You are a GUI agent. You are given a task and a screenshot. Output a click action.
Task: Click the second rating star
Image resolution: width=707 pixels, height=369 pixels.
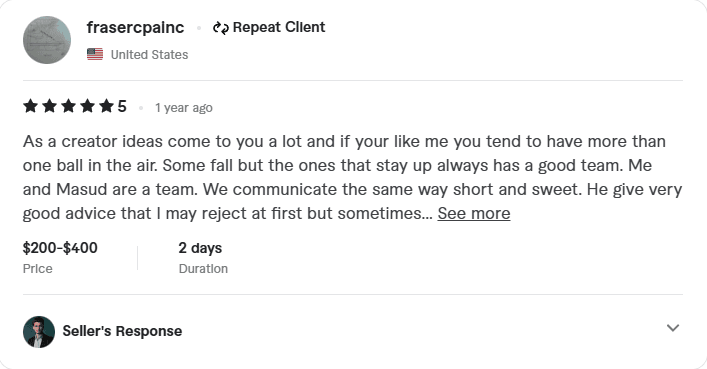(x=49, y=106)
